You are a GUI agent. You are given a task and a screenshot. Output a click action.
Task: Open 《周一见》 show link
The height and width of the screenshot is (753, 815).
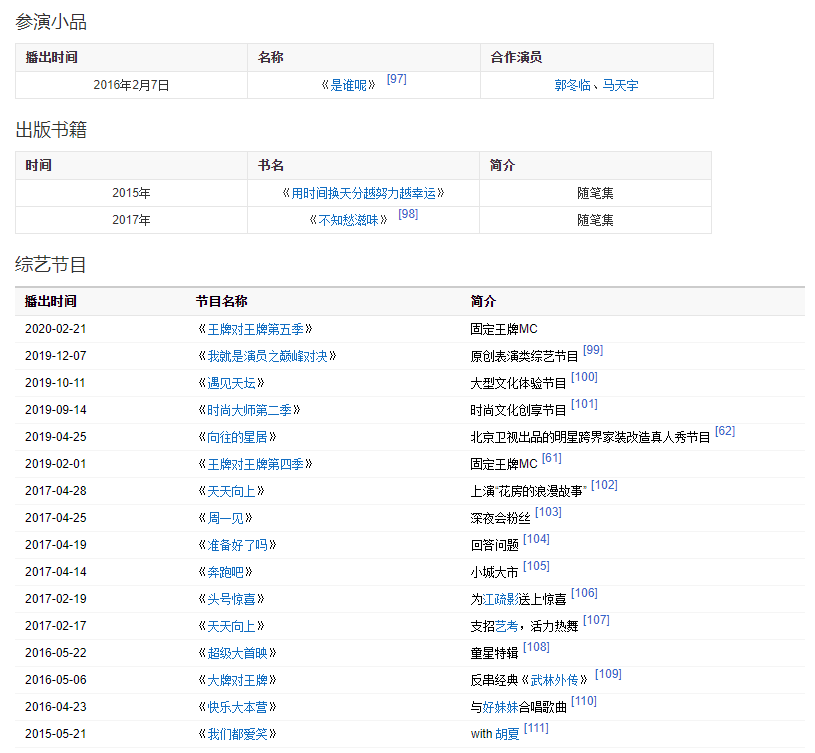tap(223, 518)
